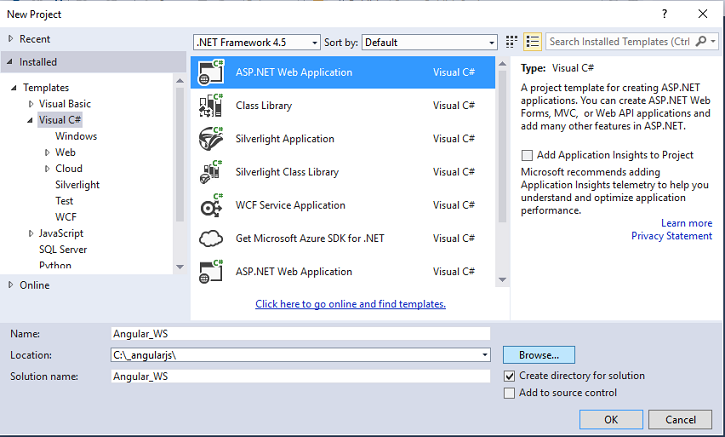Click the search magnifier icon
725x437 pixels.
pyautogui.click(x=701, y=42)
